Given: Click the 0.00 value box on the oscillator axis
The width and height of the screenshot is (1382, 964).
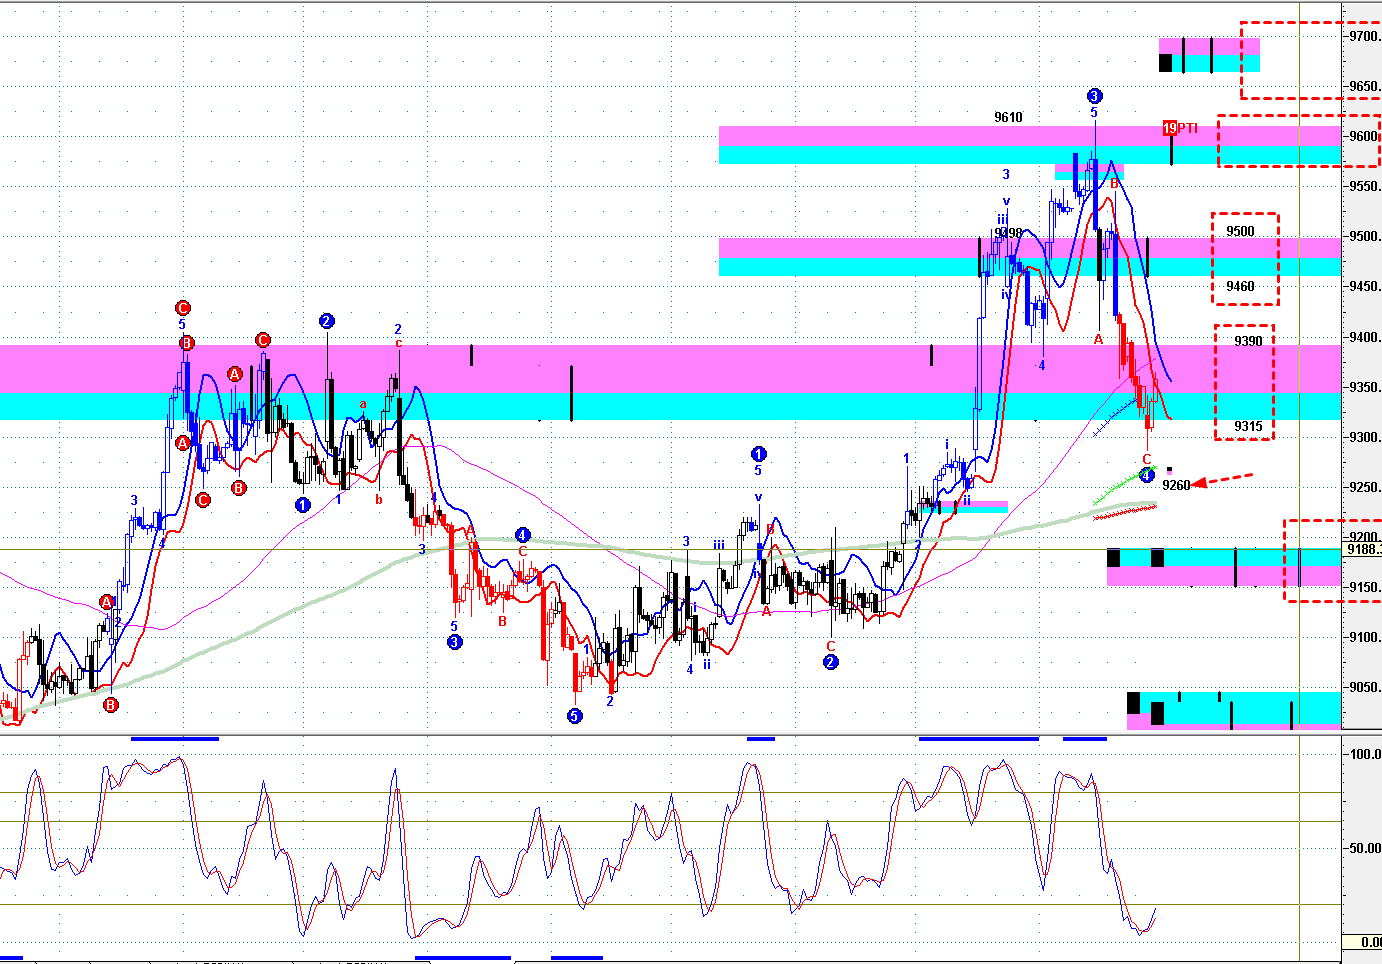Looking at the screenshot, I should (1363, 942).
